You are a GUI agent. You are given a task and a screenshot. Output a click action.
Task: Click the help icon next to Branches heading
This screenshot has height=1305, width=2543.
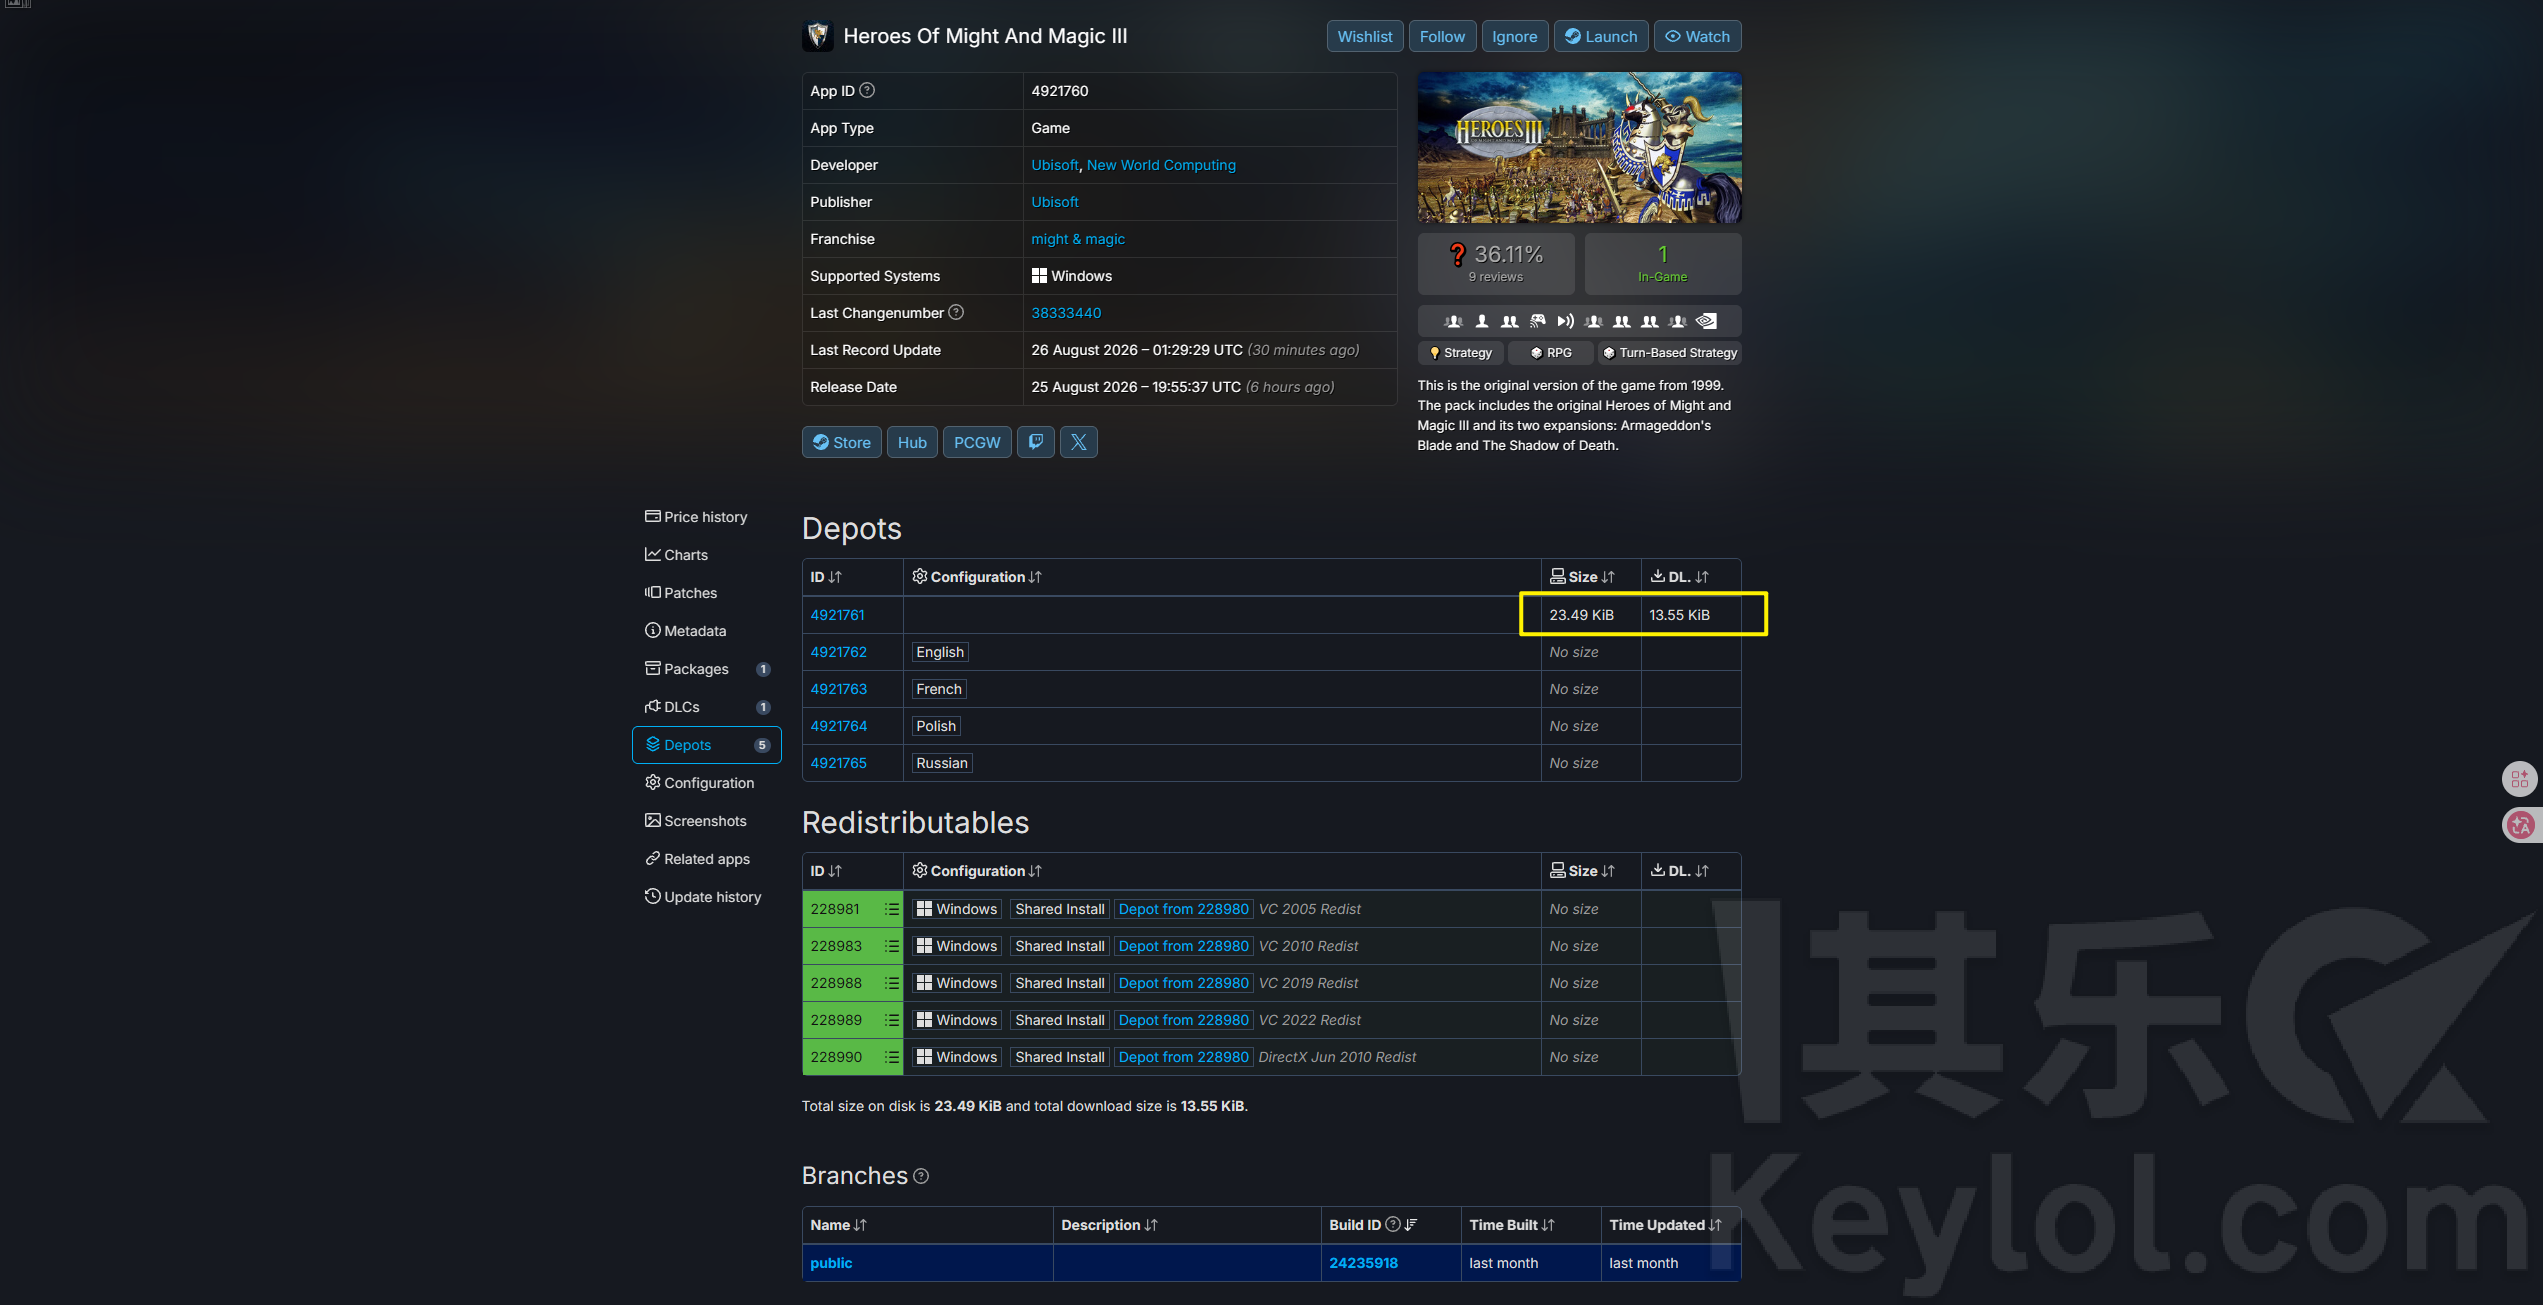tap(921, 1176)
